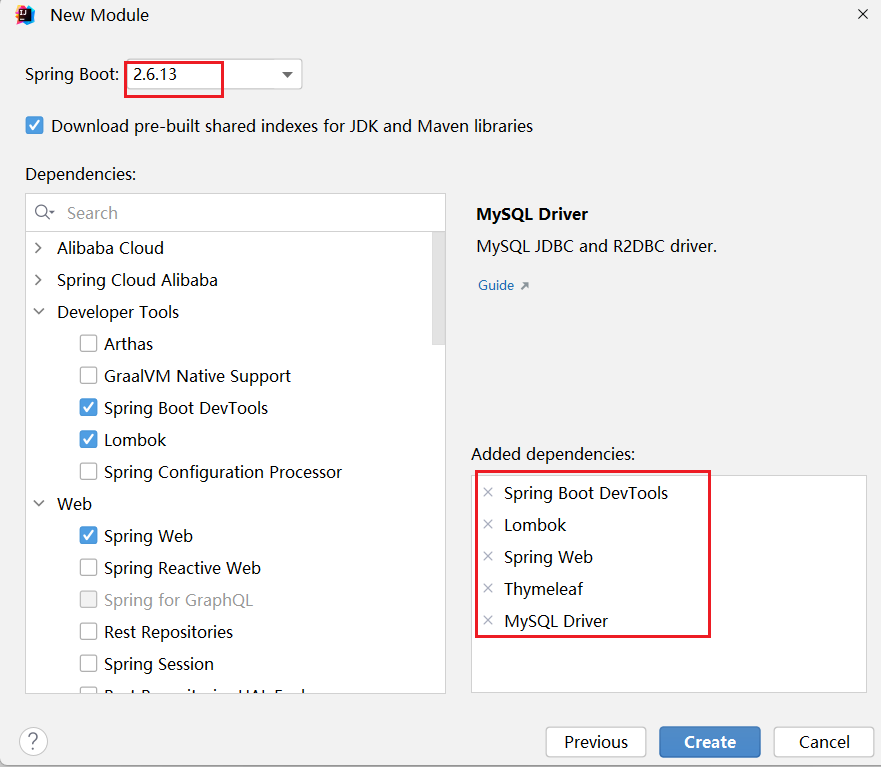Remove Lombok from added dependencies
Viewport: 881px width, 767px height.
(x=488, y=525)
